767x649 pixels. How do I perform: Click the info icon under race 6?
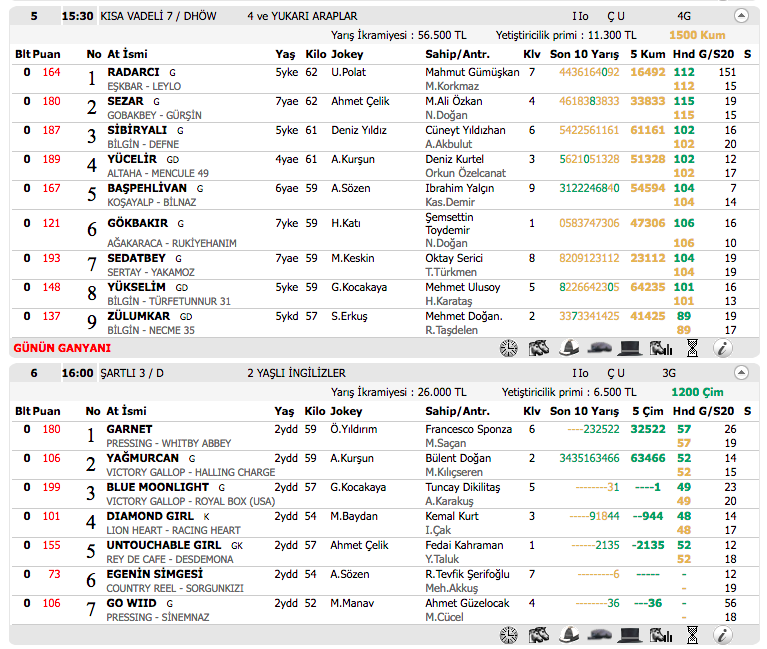[723, 635]
